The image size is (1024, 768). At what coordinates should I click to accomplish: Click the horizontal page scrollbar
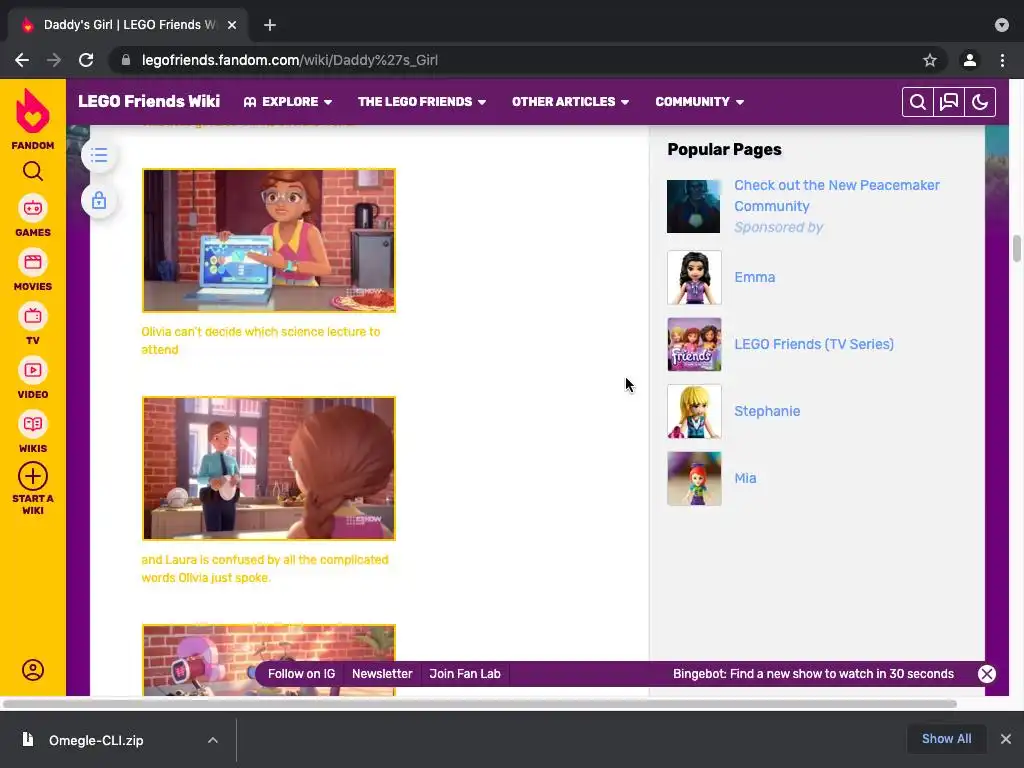479,704
